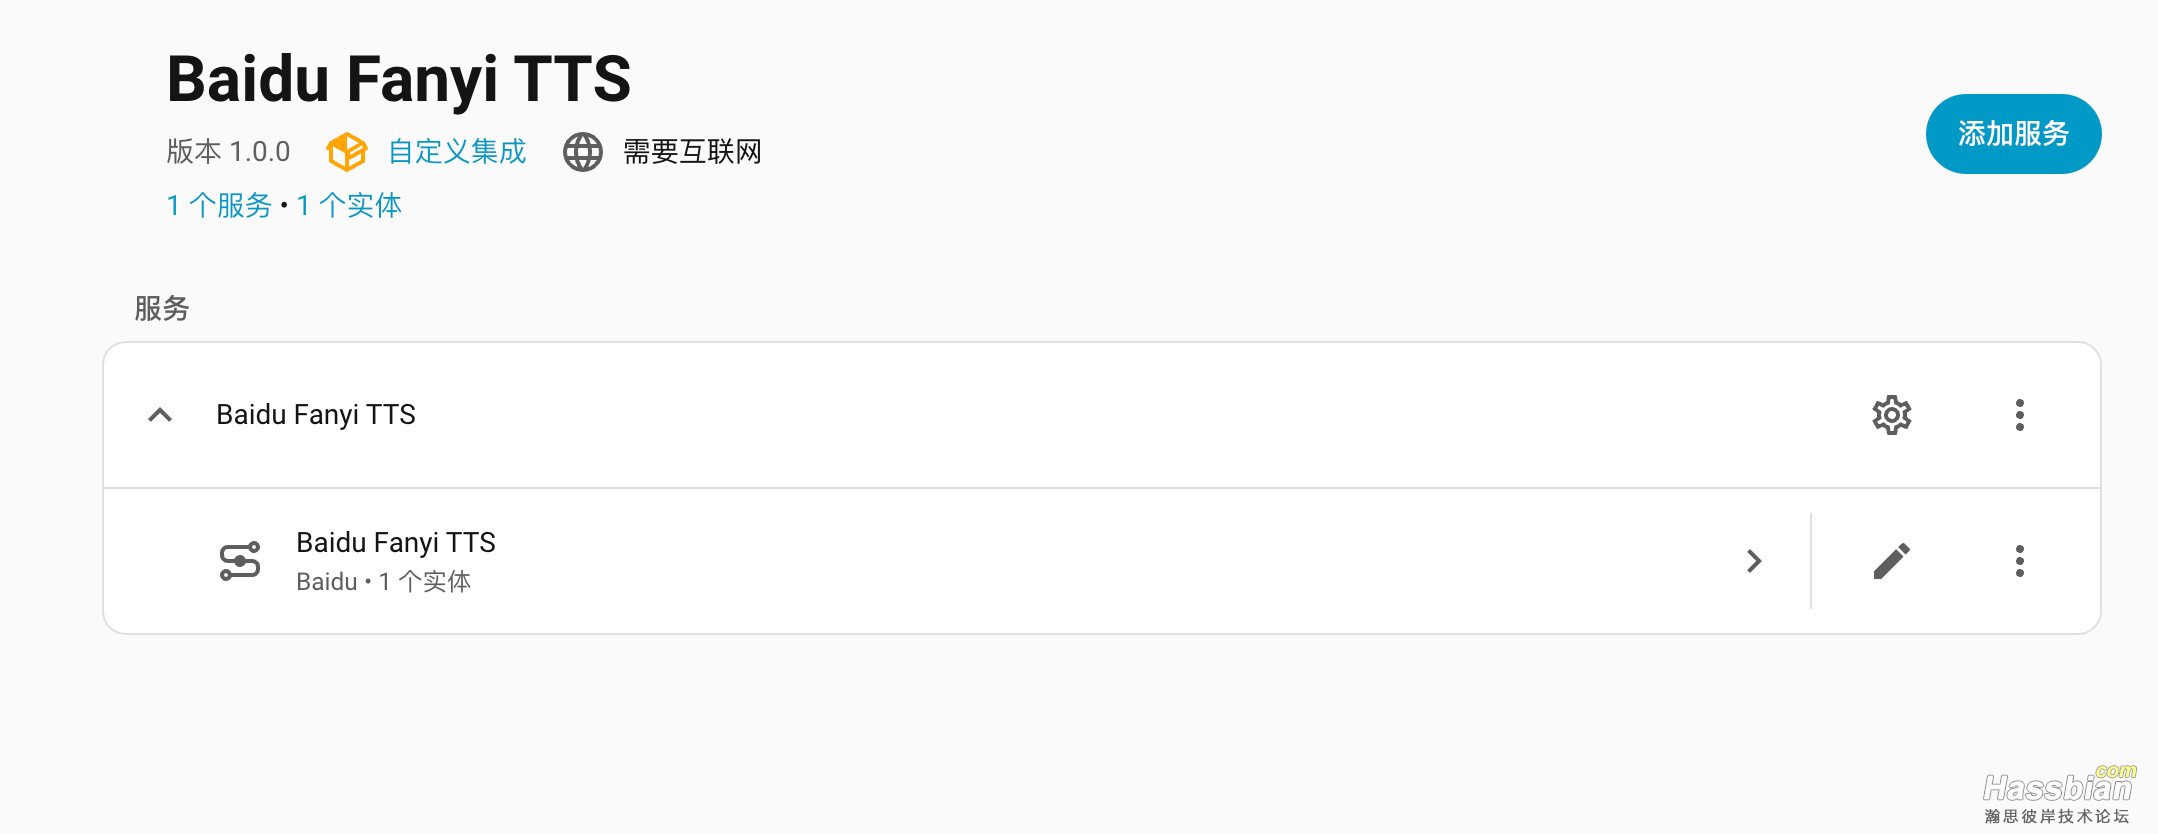The height and width of the screenshot is (834, 2158).
Task: Select the Baidu Fanyi TTS service row title
Action: pos(316,415)
